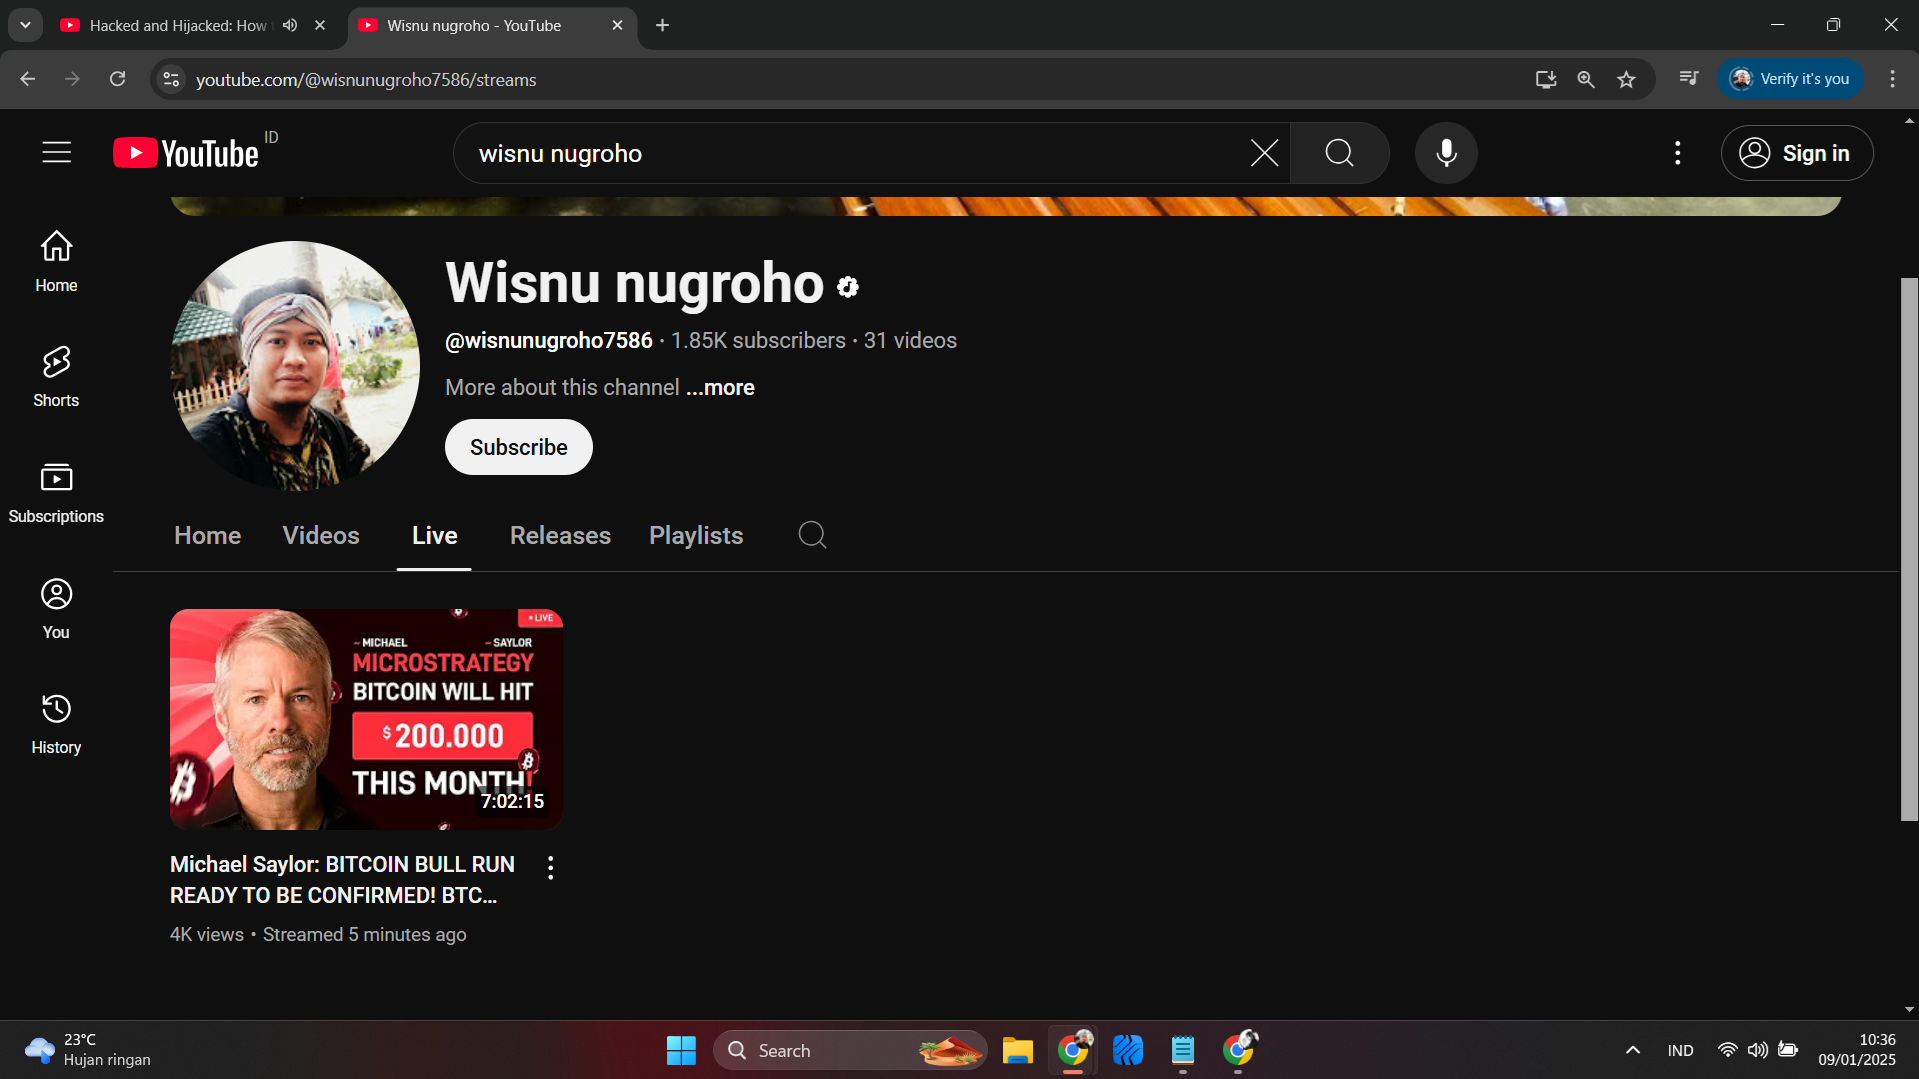The height and width of the screenshot is (1079, 1919).
Task: Open the Playlists tab
Action: click(695, 535)
